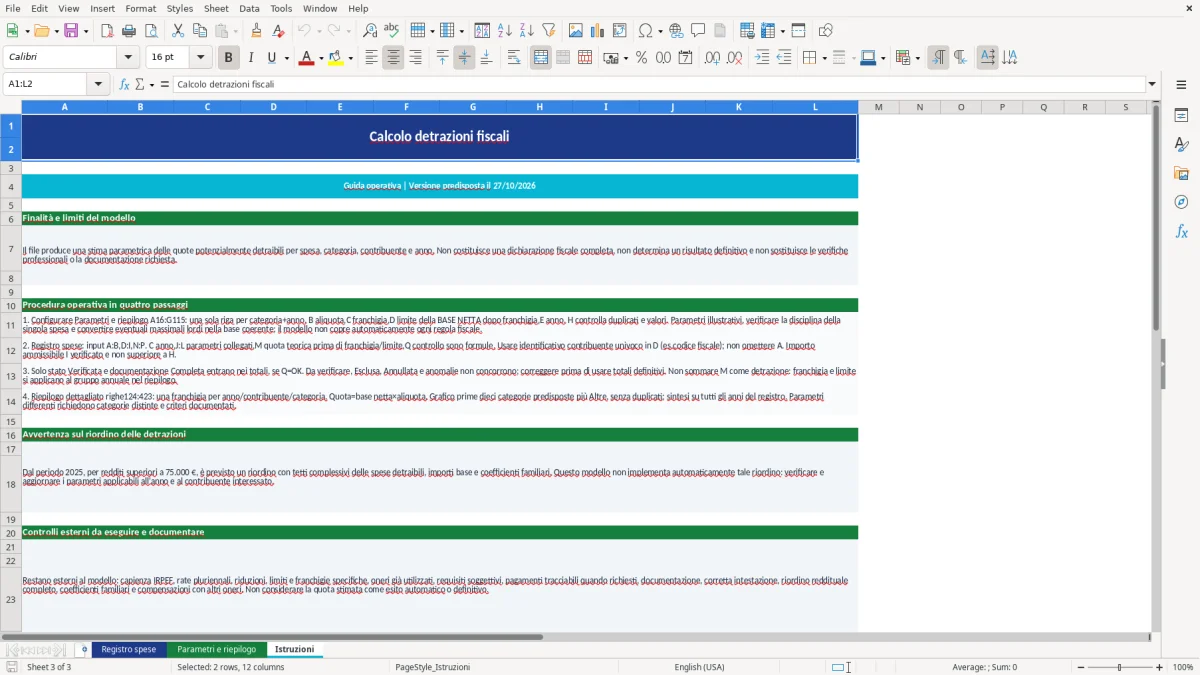This screenshot has height=675, width=1200.
Task: Apply the red font color swatch
Action: tap(305, 58)
